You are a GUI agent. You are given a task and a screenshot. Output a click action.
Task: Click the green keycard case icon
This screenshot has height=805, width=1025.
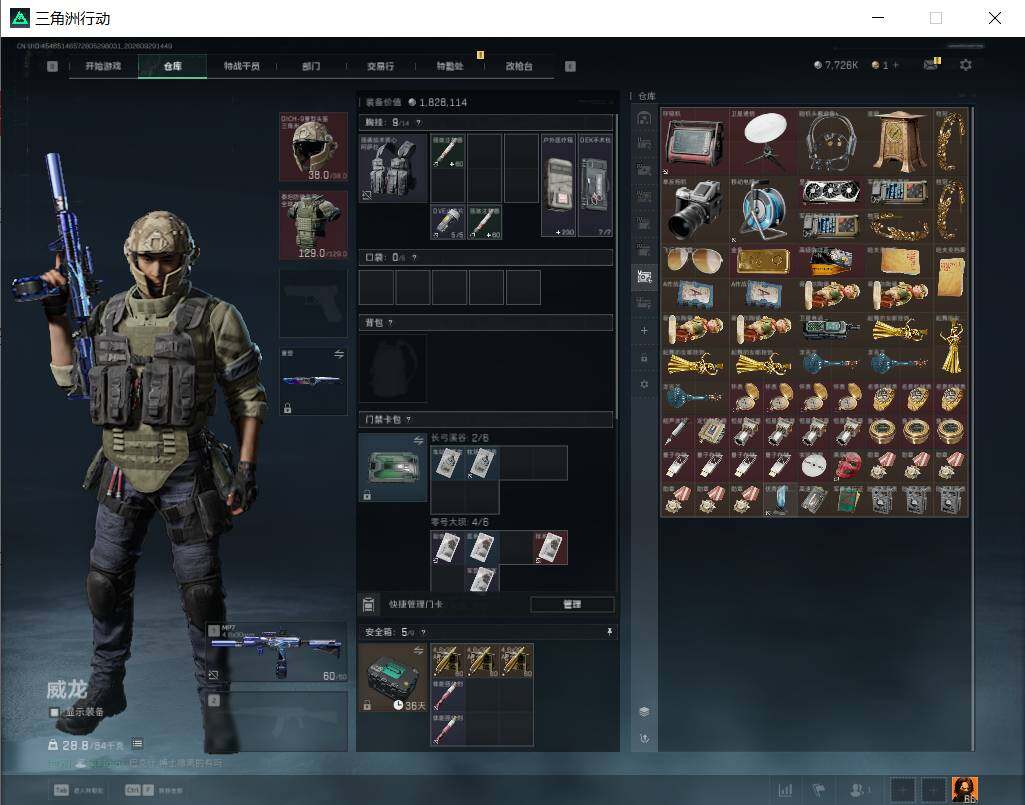pos(393,467)
